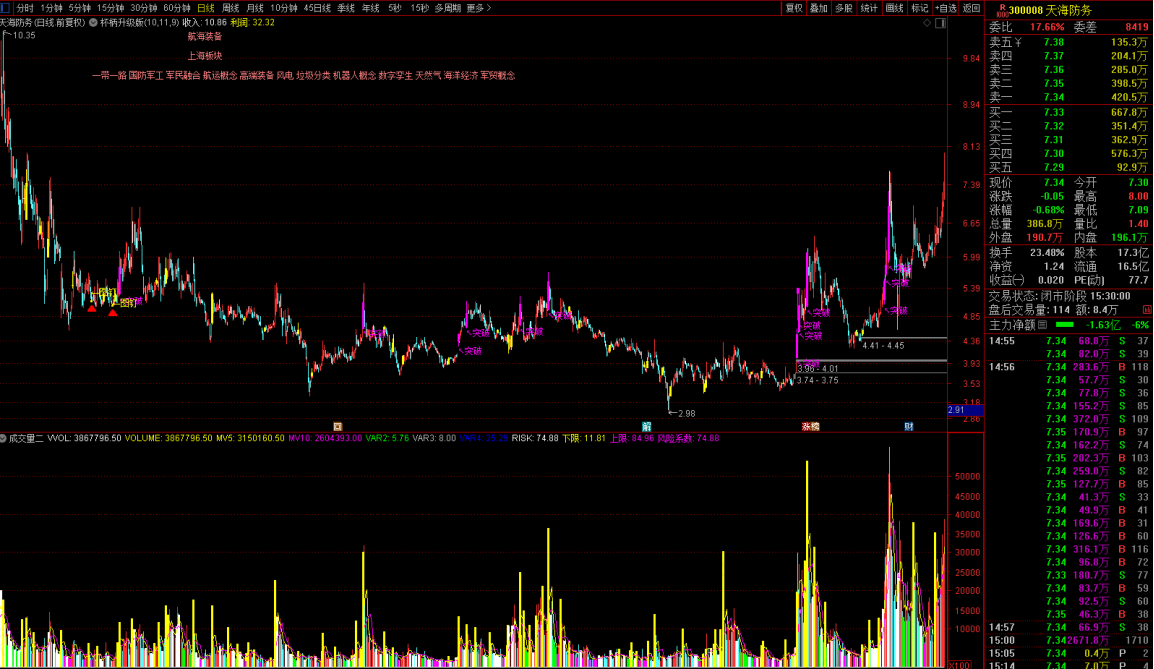The image size is (1154, 669).
Task: Click the R badge beside stock code 300008
Action: (1002, 10)
